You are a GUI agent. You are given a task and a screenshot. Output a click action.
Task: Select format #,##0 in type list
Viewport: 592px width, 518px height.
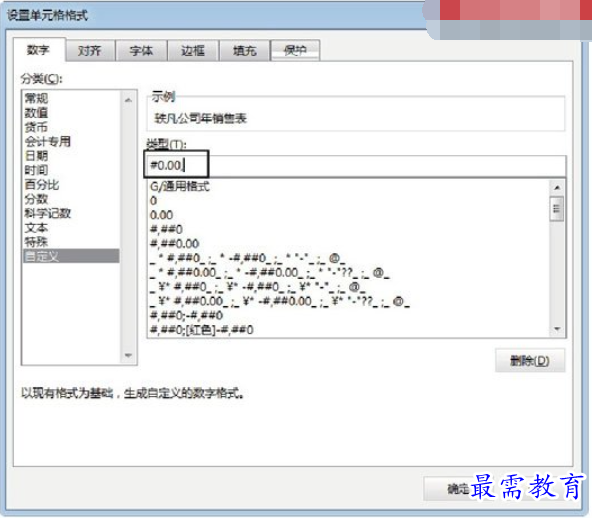point(349,229)
